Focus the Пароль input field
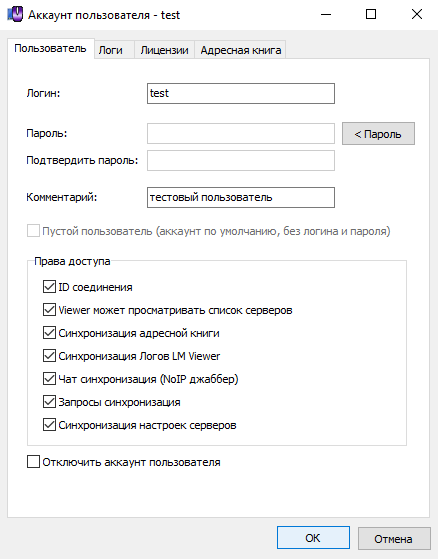Image resolution: width=438 pixels, height=559 pixels. click(x=241, y=133)
